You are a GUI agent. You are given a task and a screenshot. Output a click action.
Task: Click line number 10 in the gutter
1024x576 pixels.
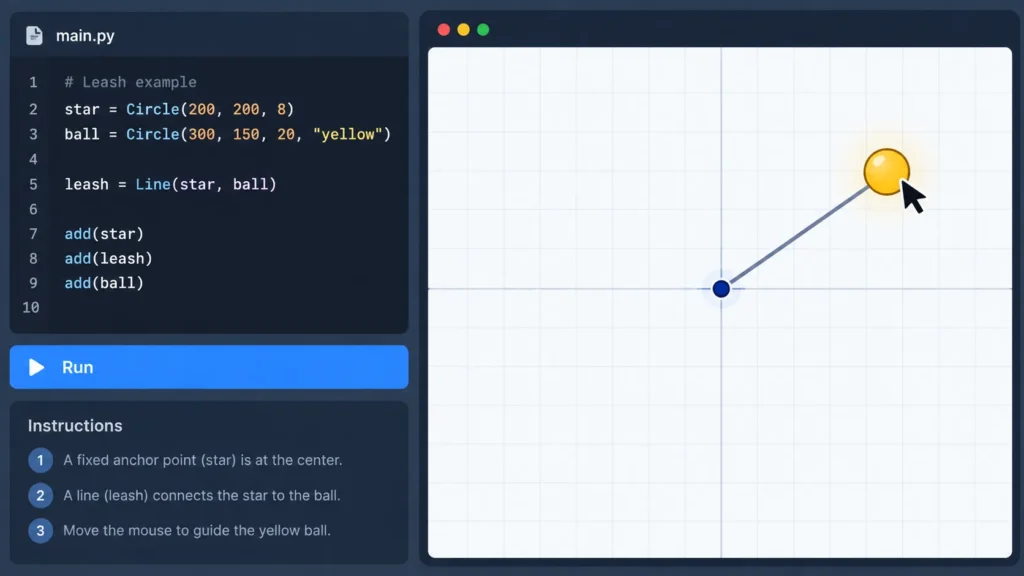click(x=31, y=307)
